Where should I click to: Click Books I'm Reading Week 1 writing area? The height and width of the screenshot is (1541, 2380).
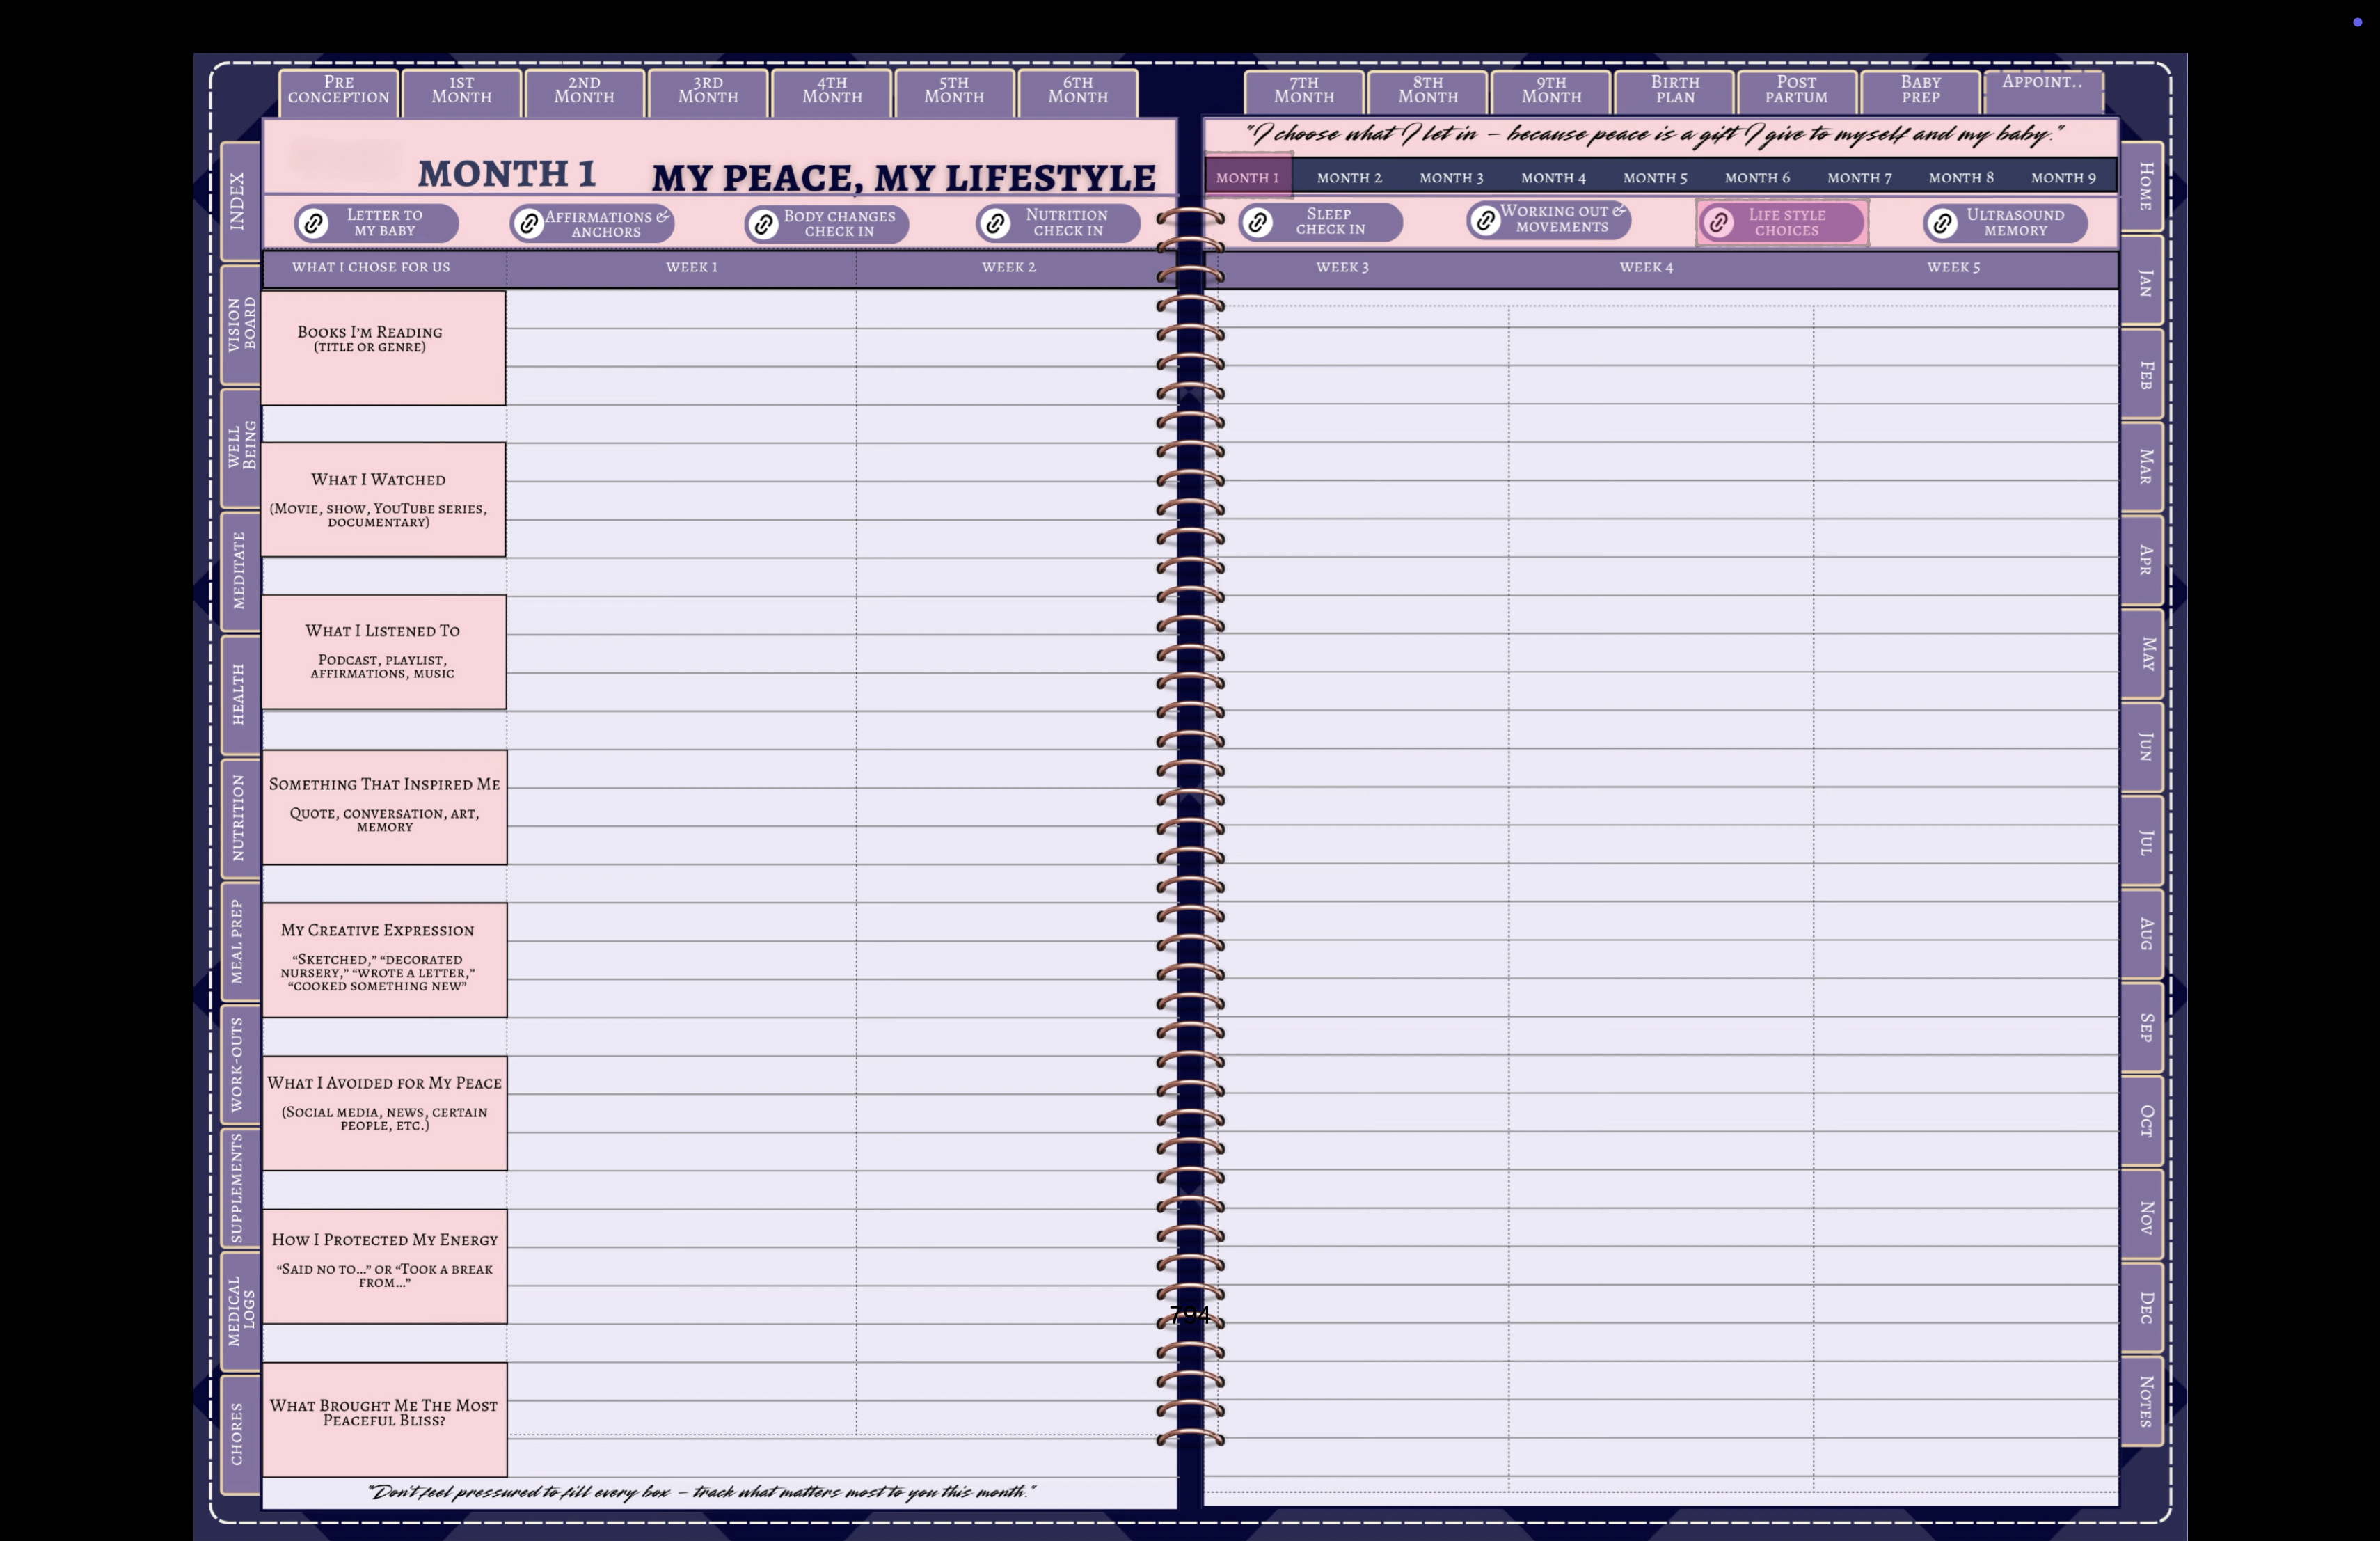(x=681, y=347)
